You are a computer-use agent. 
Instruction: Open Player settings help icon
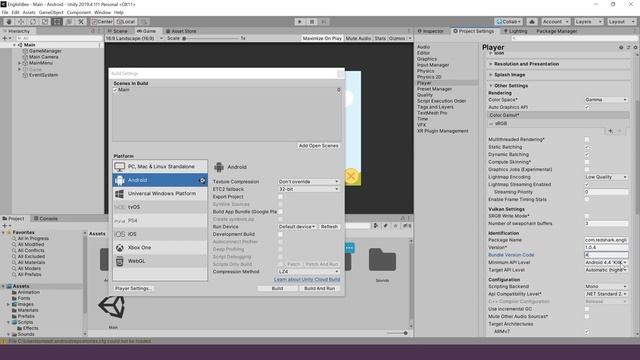pyautogui.click(x=621, y=47)
